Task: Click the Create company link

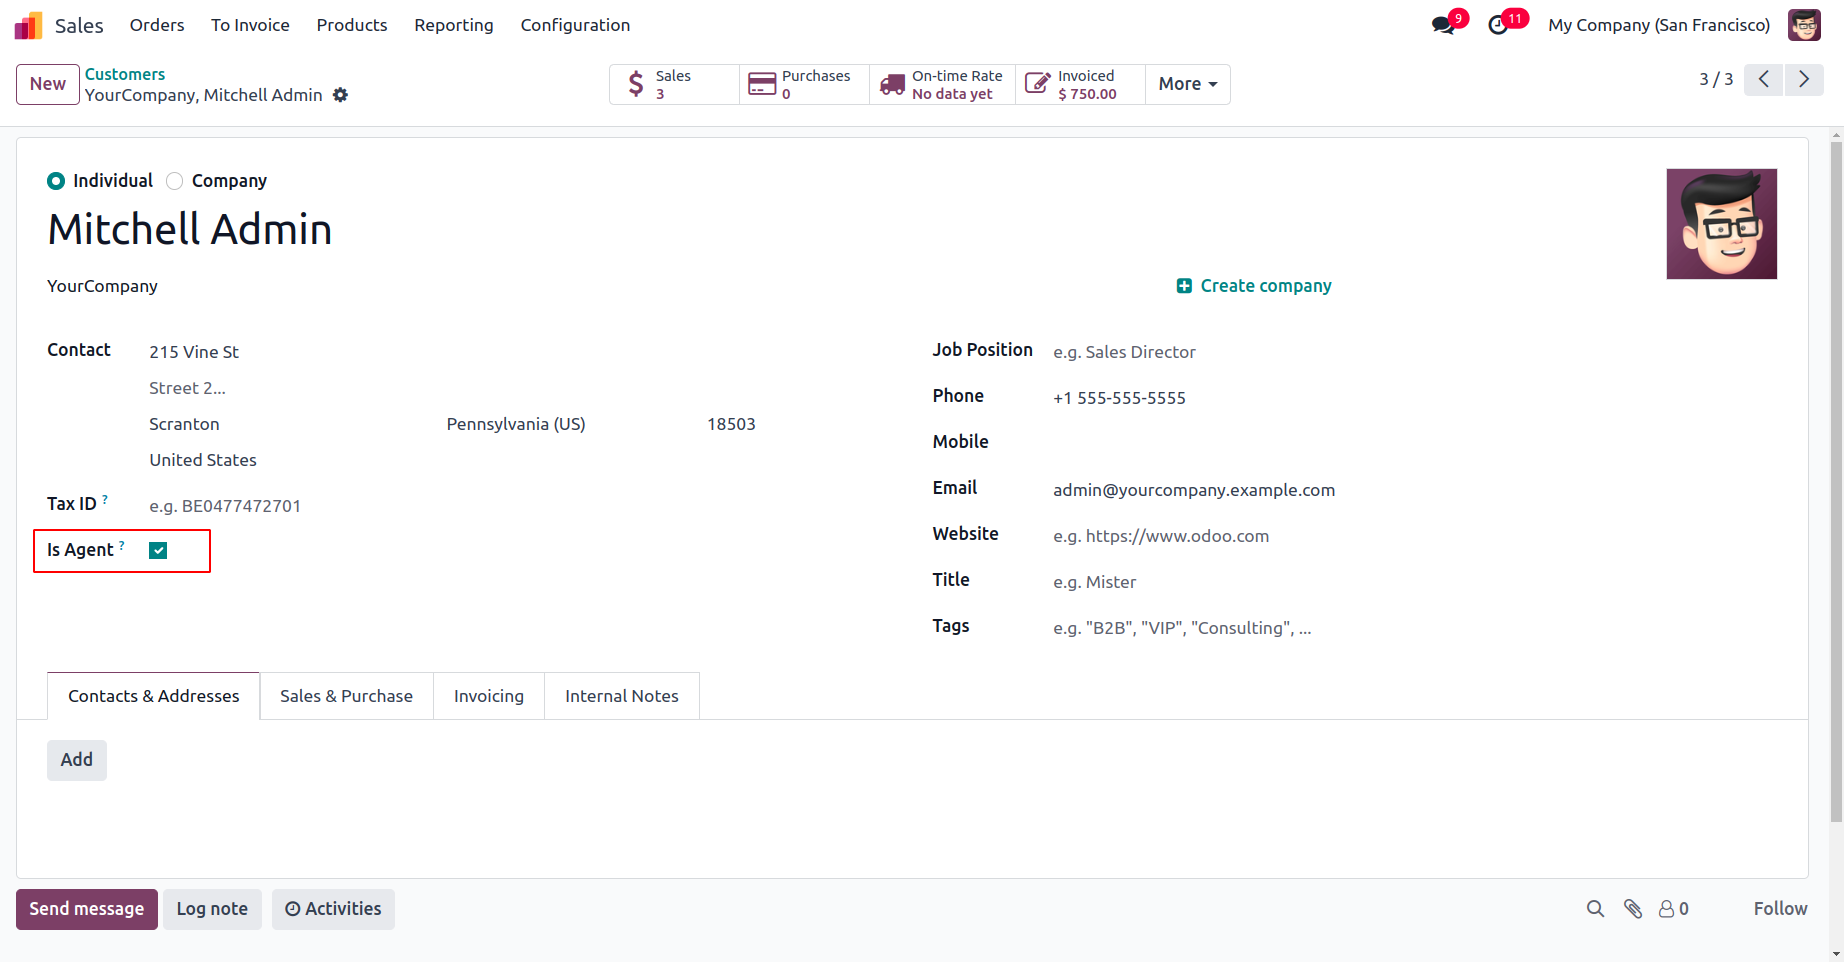Action: click(x=1254, y=286)
